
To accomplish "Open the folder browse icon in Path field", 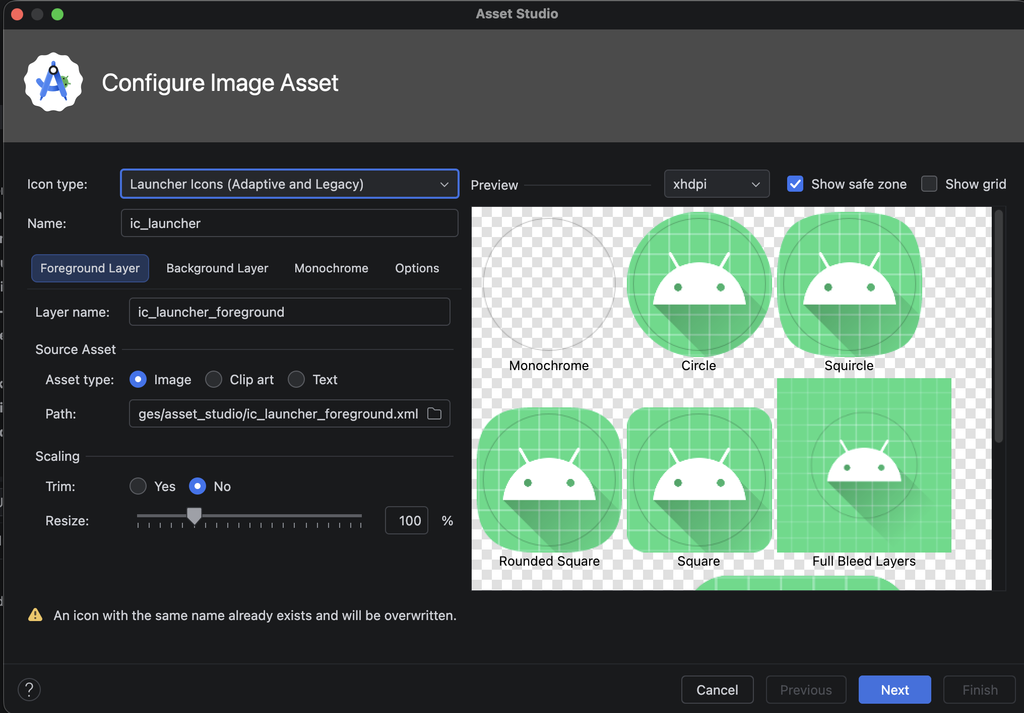I will click(434, 413).
